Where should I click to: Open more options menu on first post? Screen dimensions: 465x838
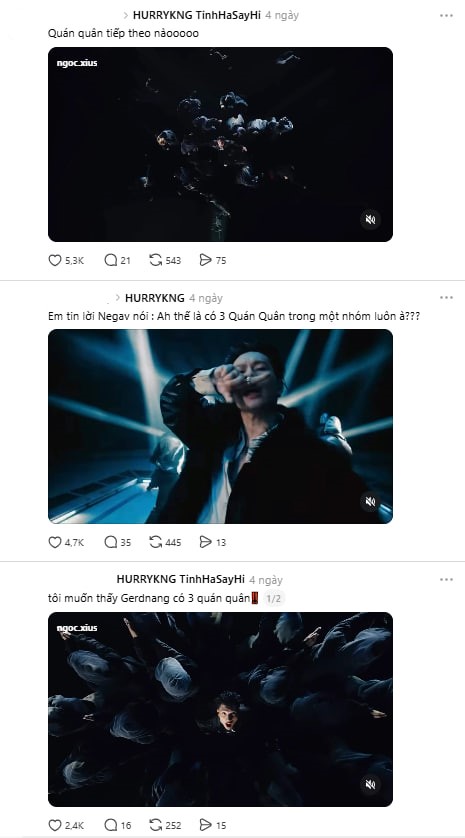[x=446, y=15]
